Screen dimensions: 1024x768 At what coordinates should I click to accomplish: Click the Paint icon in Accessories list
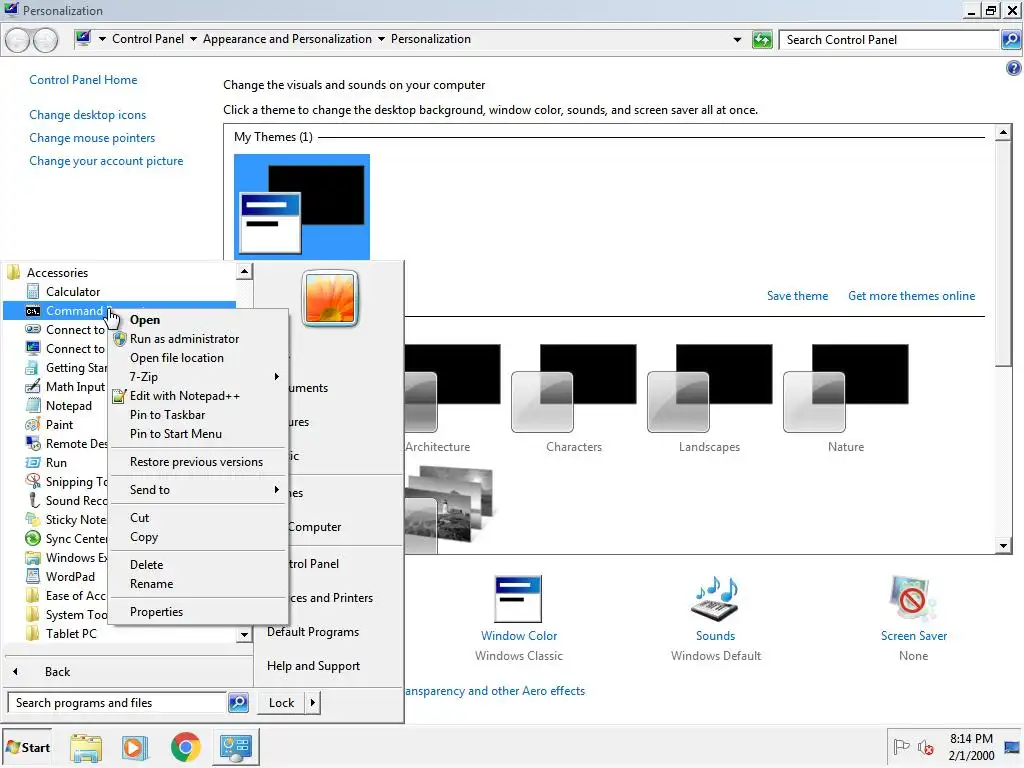(x=33, y=424)
